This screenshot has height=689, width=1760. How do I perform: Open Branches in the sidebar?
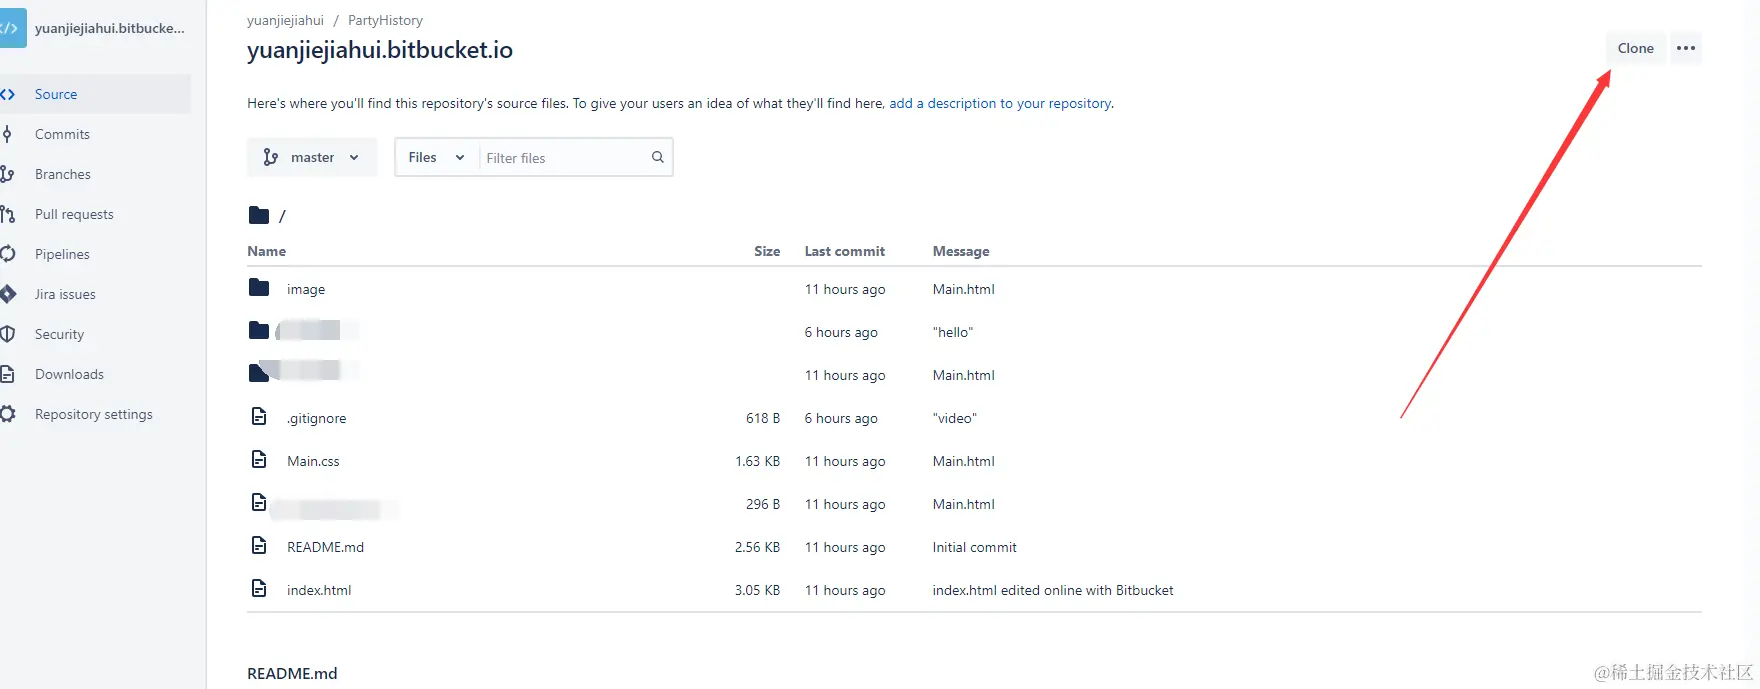(62, 174)
